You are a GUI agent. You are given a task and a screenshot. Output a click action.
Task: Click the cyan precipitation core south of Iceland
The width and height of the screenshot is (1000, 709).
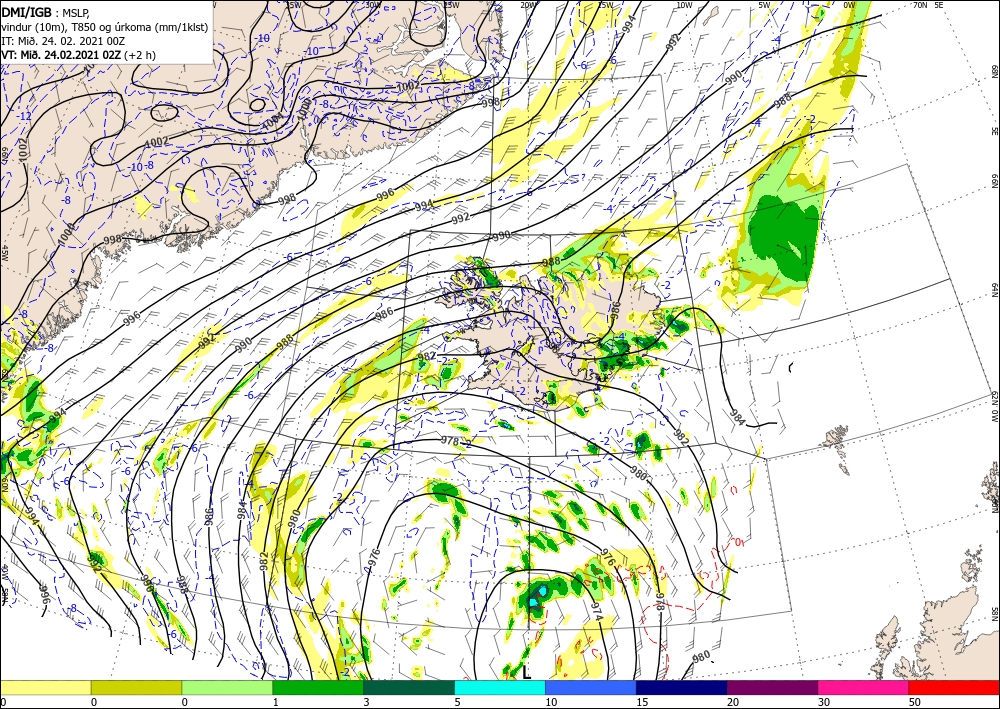point(538,596)
